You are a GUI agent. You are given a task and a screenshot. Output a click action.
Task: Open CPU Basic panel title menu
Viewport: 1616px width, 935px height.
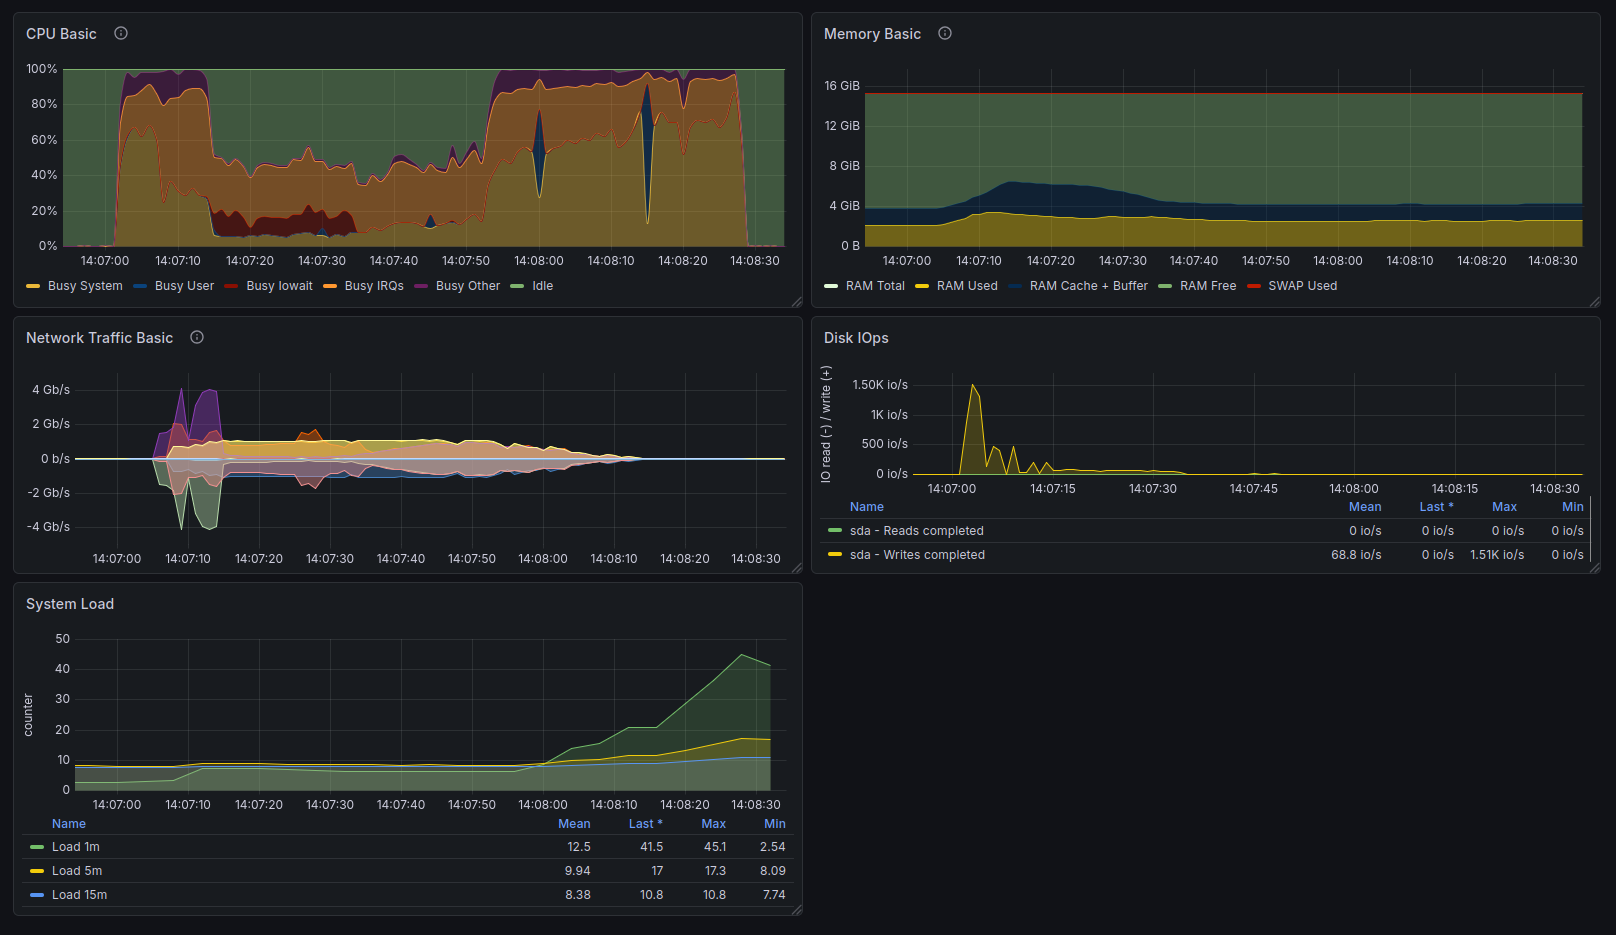point(61,34)
